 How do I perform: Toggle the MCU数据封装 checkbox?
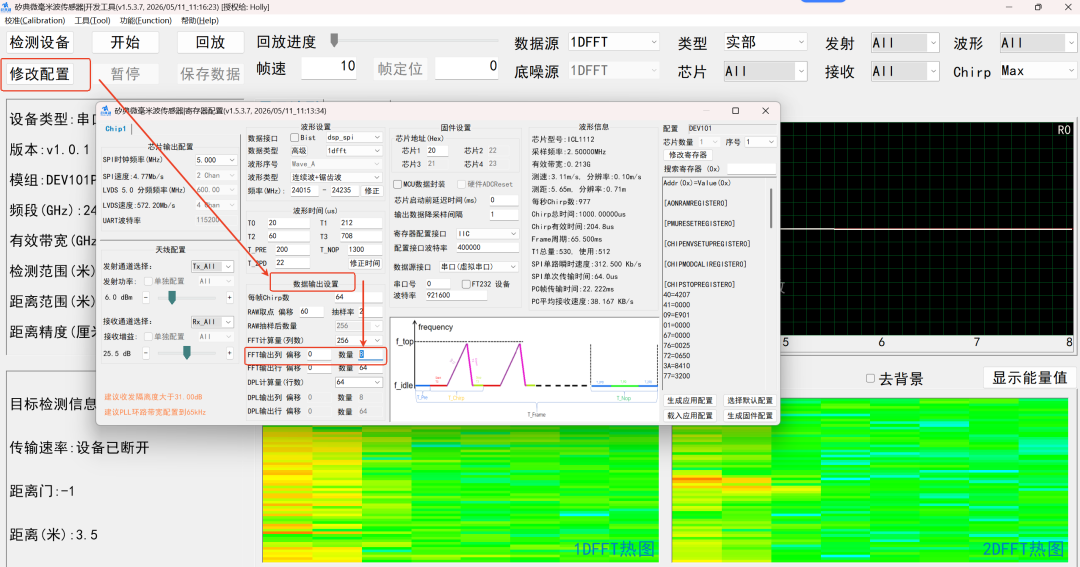tap(397, 184)
